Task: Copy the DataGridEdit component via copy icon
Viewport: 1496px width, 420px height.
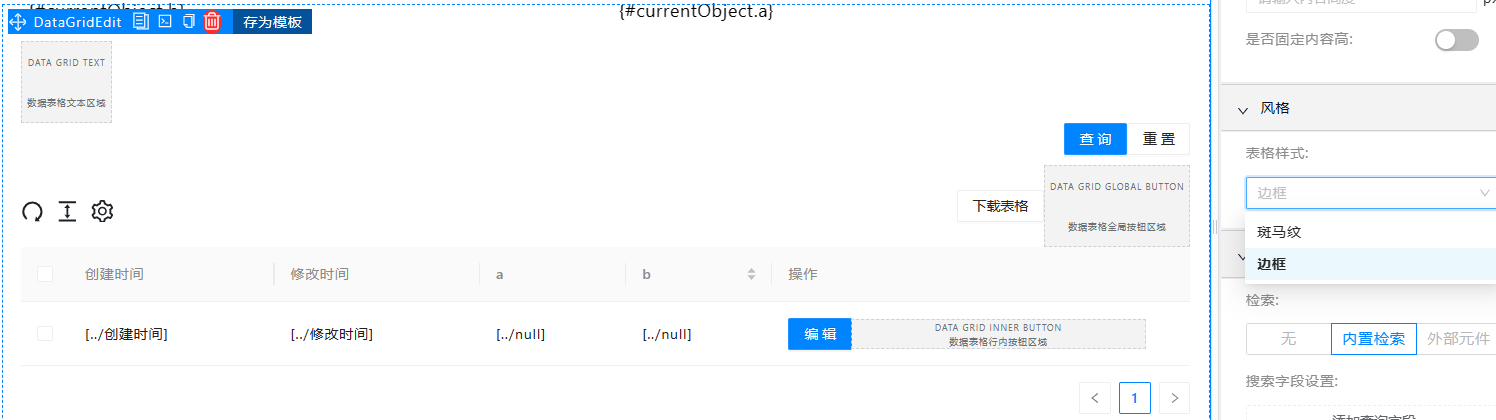Action: (188, 21)
